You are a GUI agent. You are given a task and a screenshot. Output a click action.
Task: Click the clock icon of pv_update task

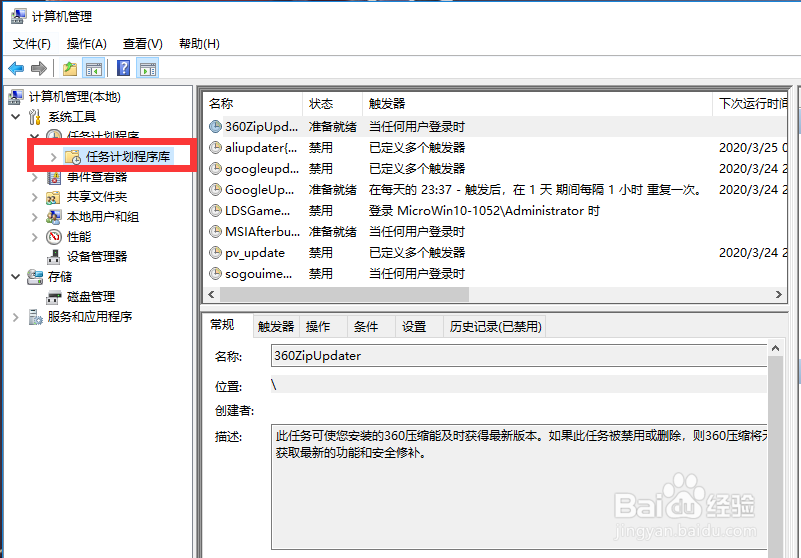click(x=216, y=252)
